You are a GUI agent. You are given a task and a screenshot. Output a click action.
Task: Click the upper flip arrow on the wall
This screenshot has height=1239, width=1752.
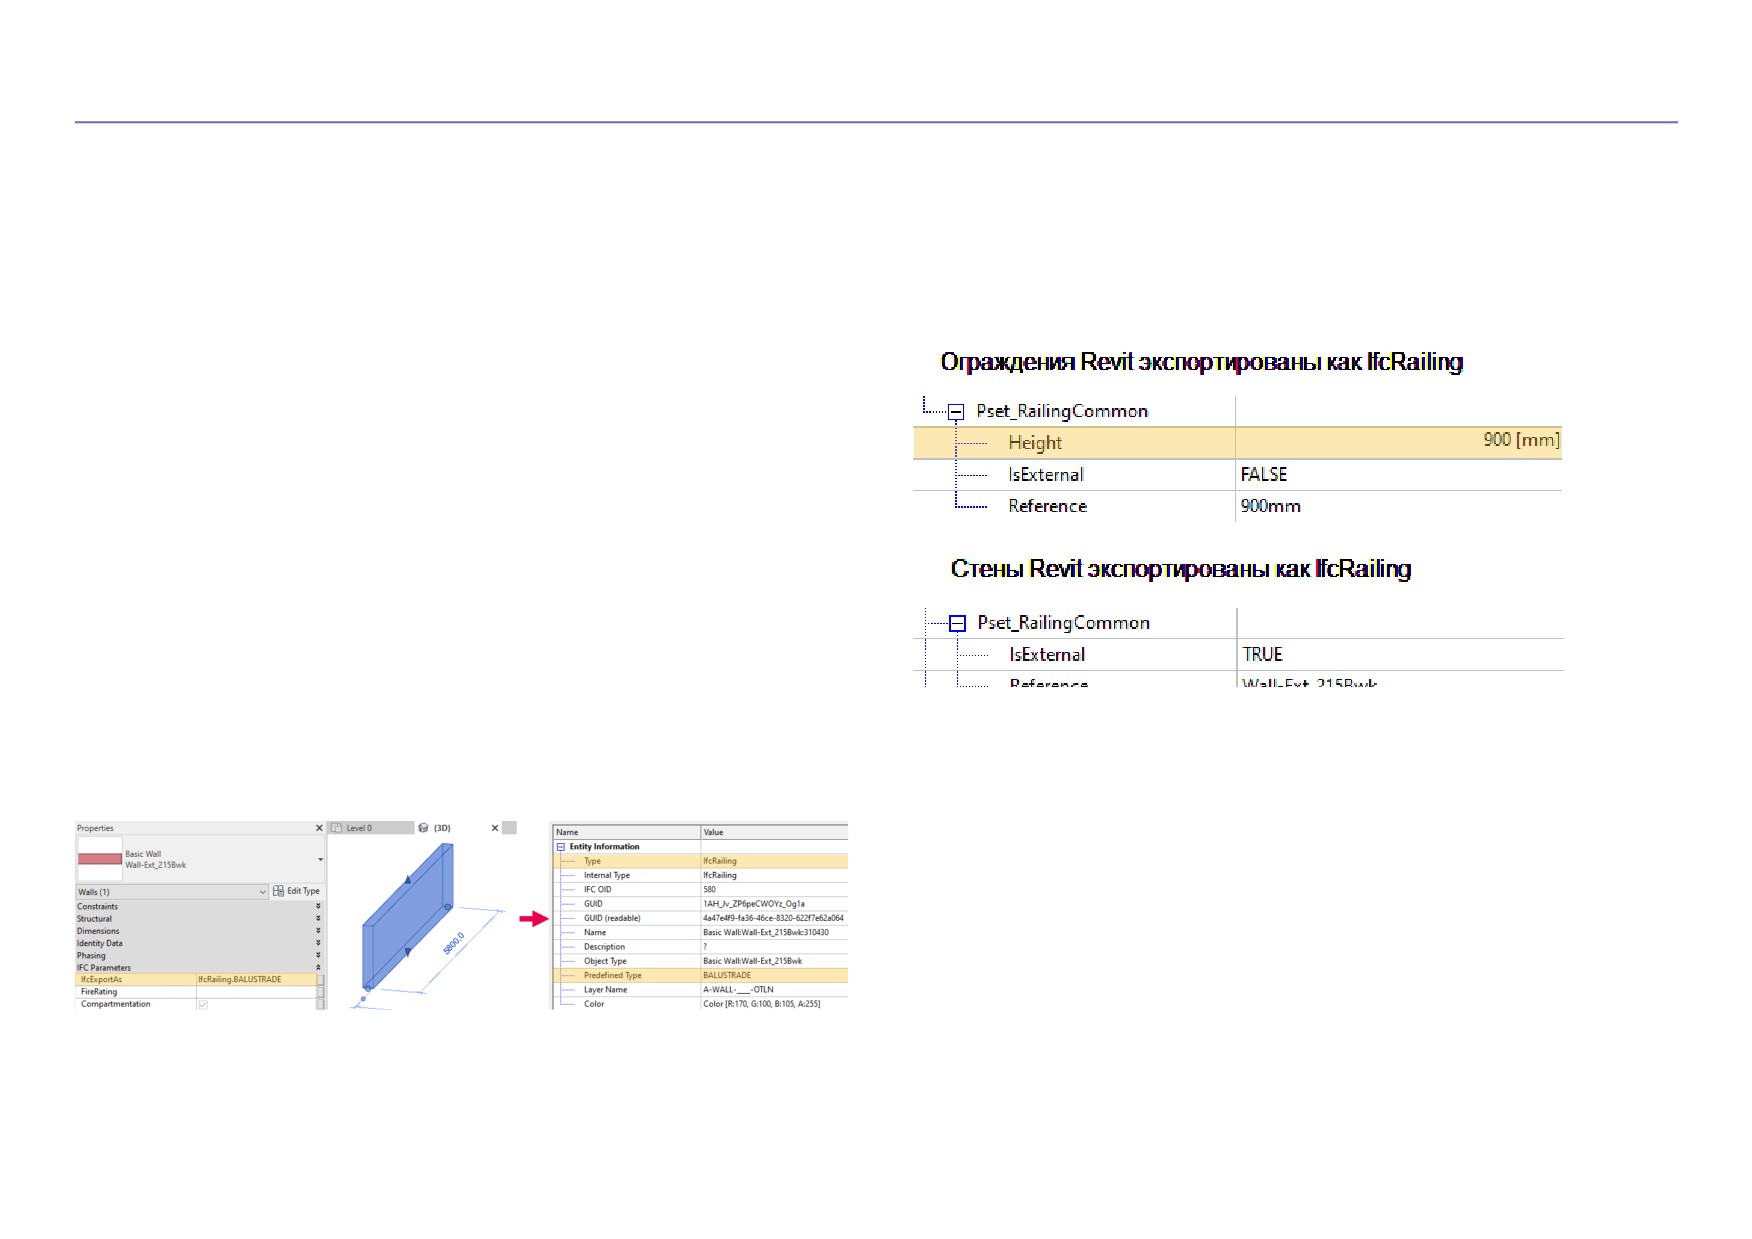408,880
